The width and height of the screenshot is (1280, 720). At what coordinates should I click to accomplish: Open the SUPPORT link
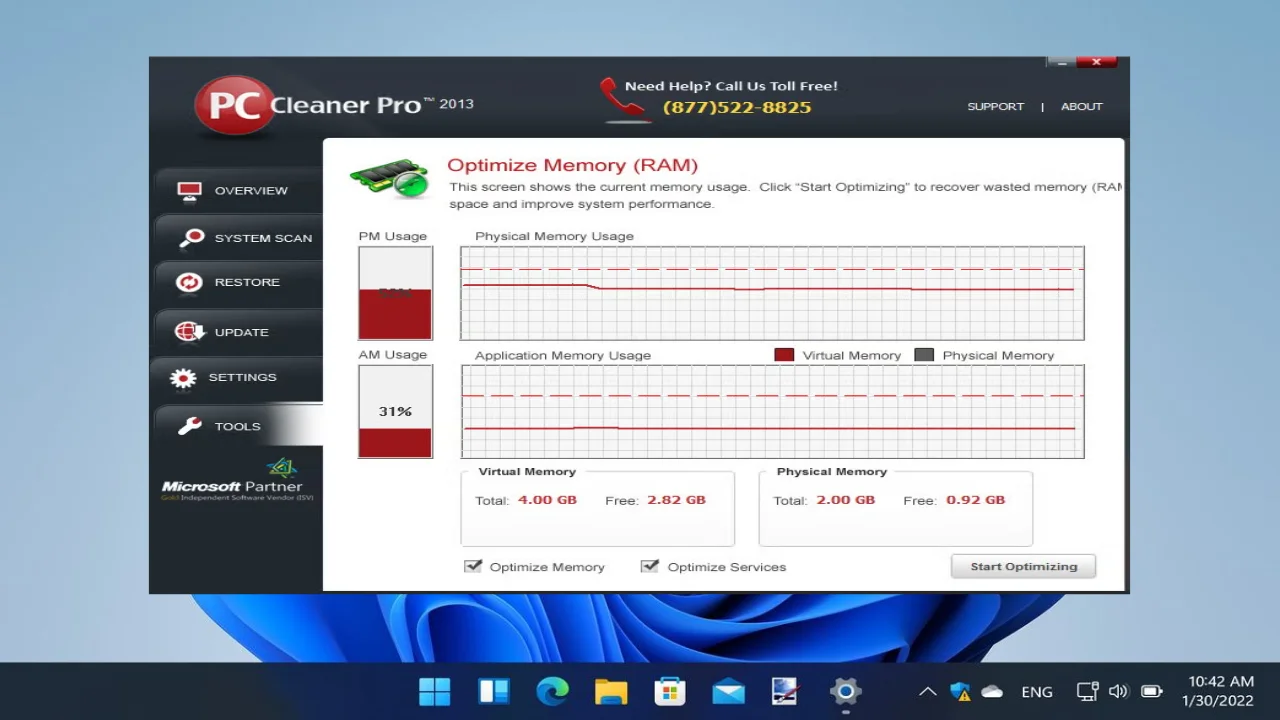click(x=995, y=107)
